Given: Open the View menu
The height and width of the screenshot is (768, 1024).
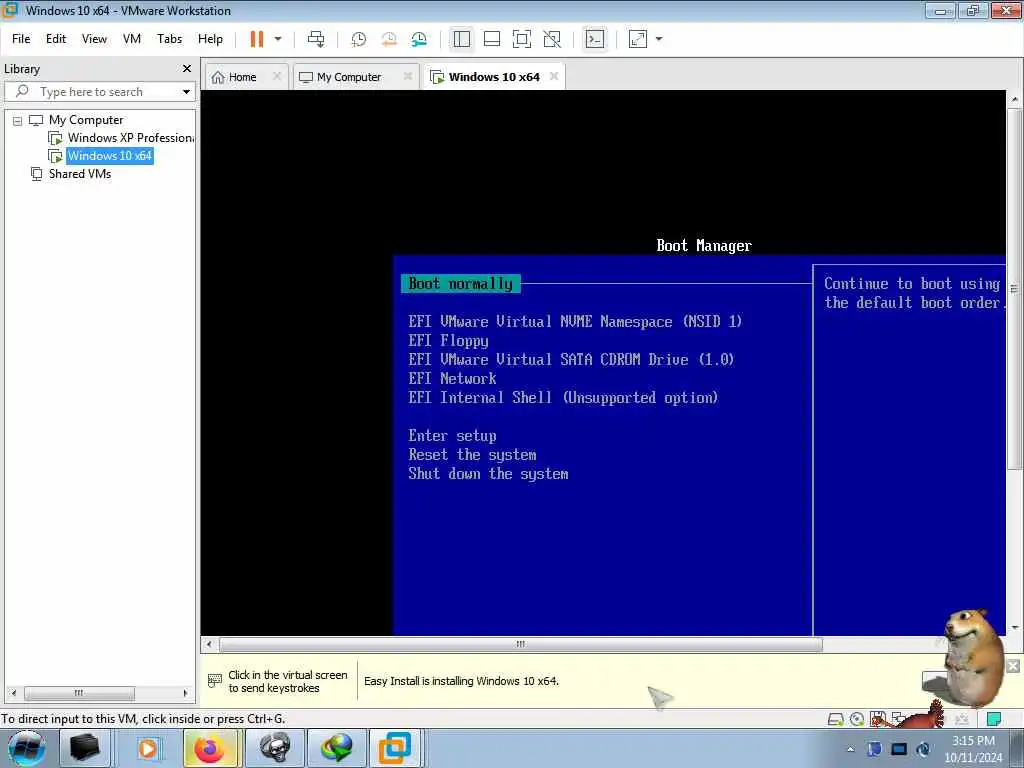Looking at the screenshot, I should pyautogui.click(x=94, y=39).
